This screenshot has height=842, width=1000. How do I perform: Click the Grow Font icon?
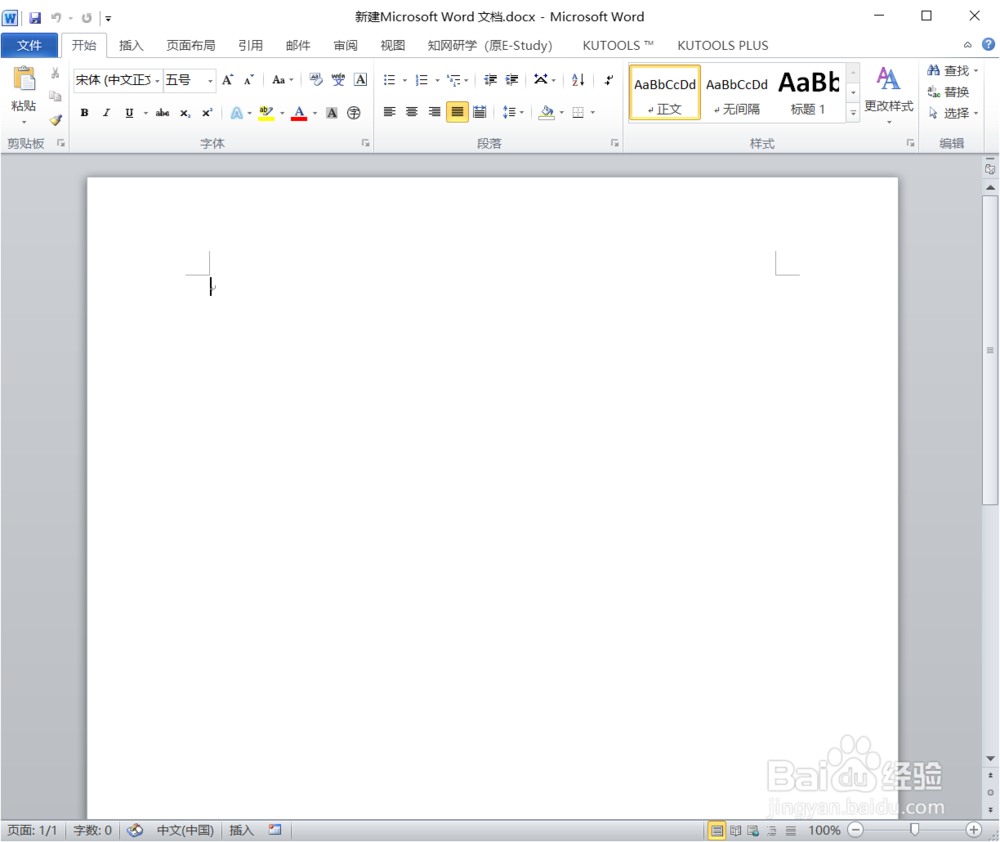point(228,80)
